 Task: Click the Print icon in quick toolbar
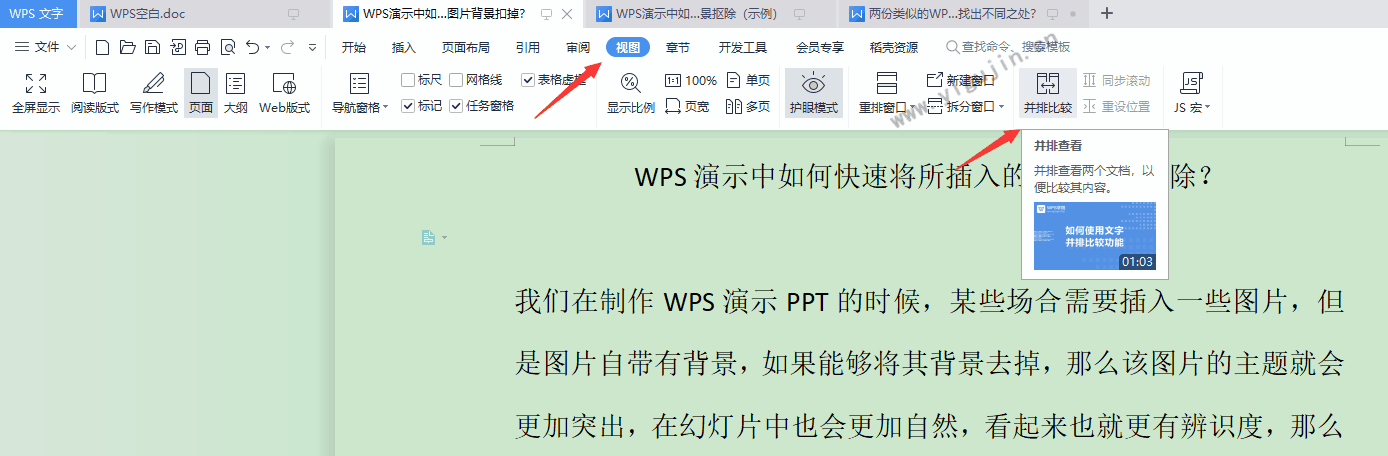click(203, 47)
